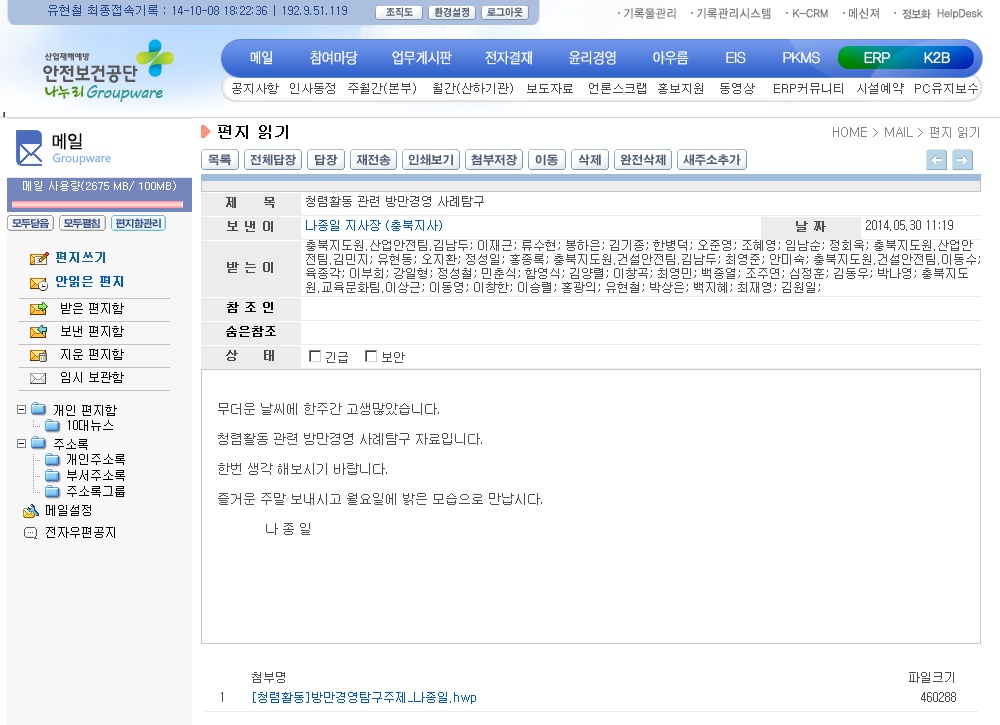Click the sent mail icon beside 보낸 편지함
Viewport: 1000px width, 725px height.
pos(39,332)
